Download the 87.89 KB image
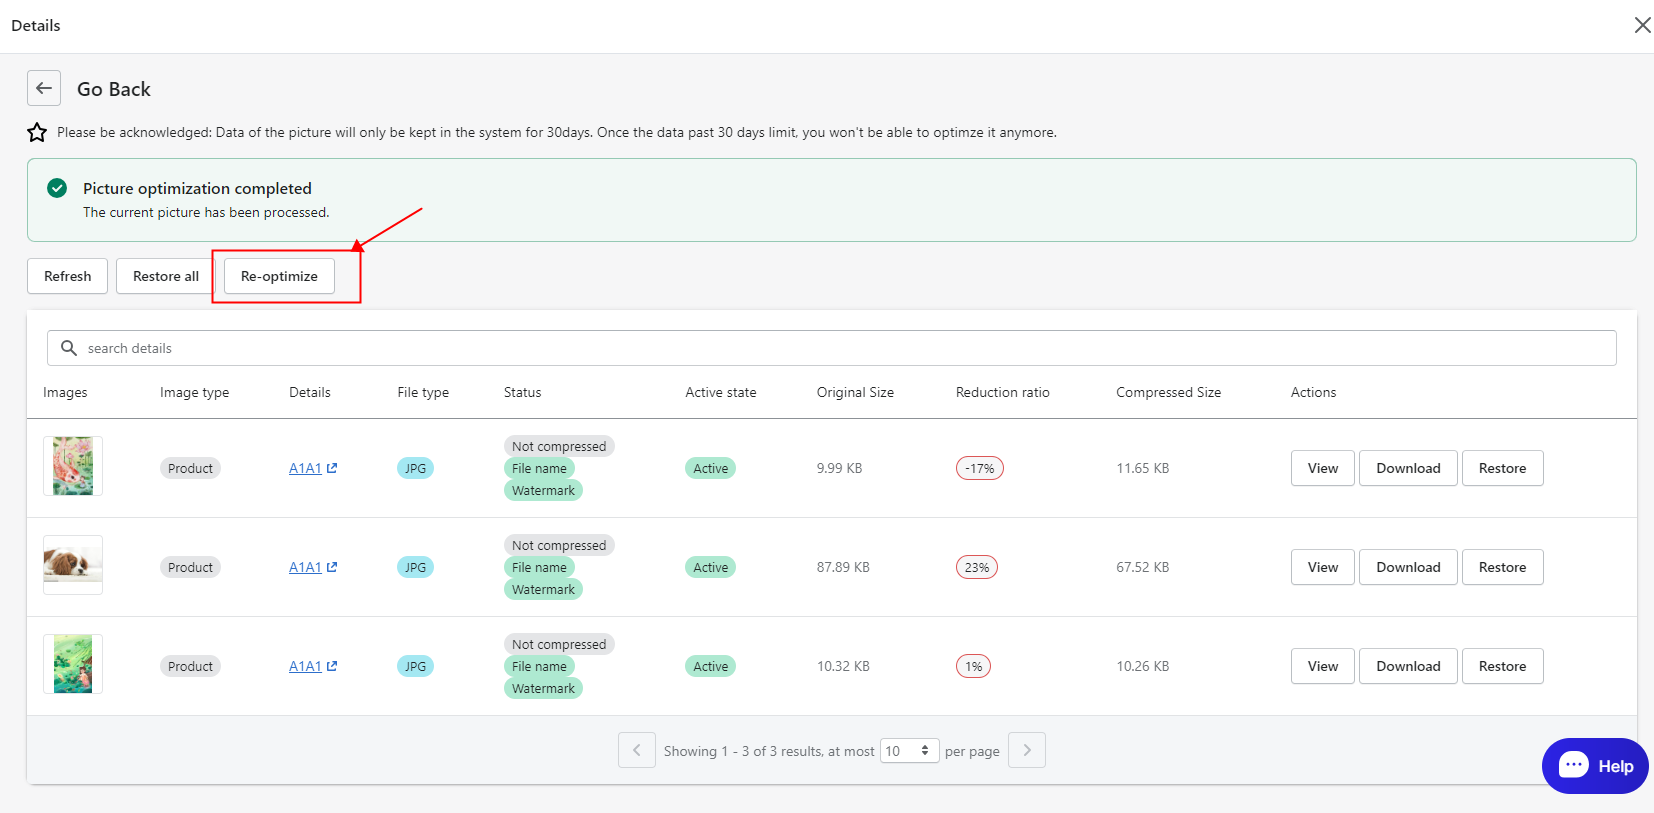Image resolution: width=1654 pixels, height=813 pixels. coord(1408,567)
